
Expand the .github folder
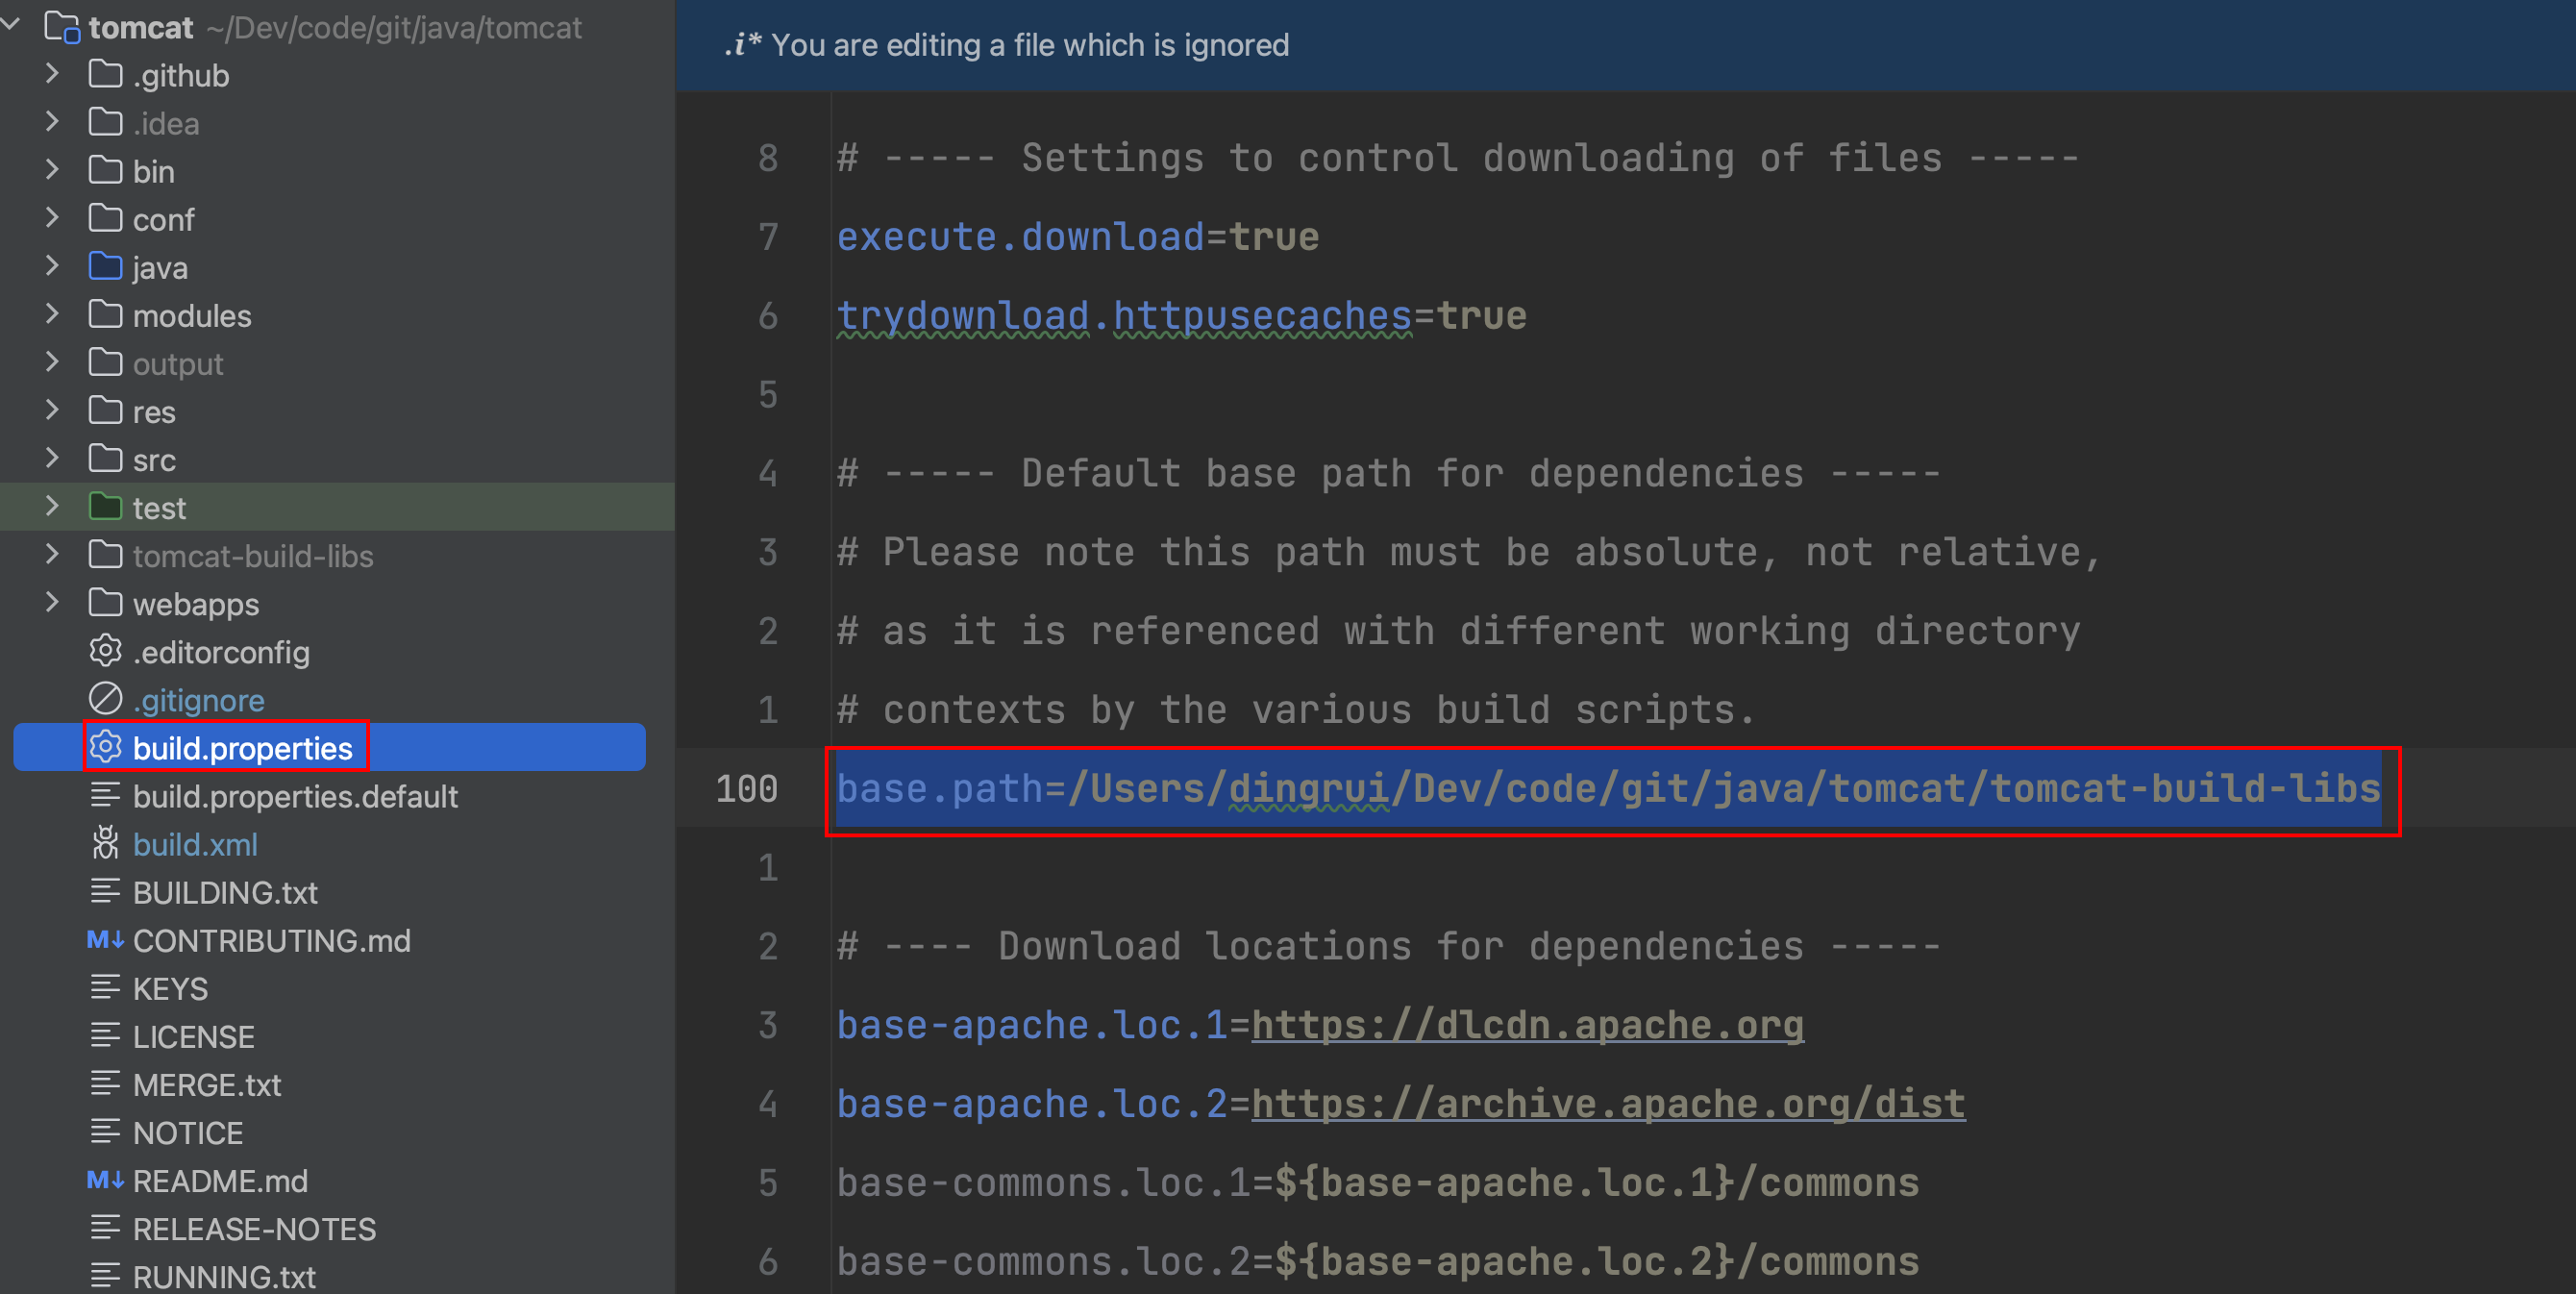(x=52, y=74)
